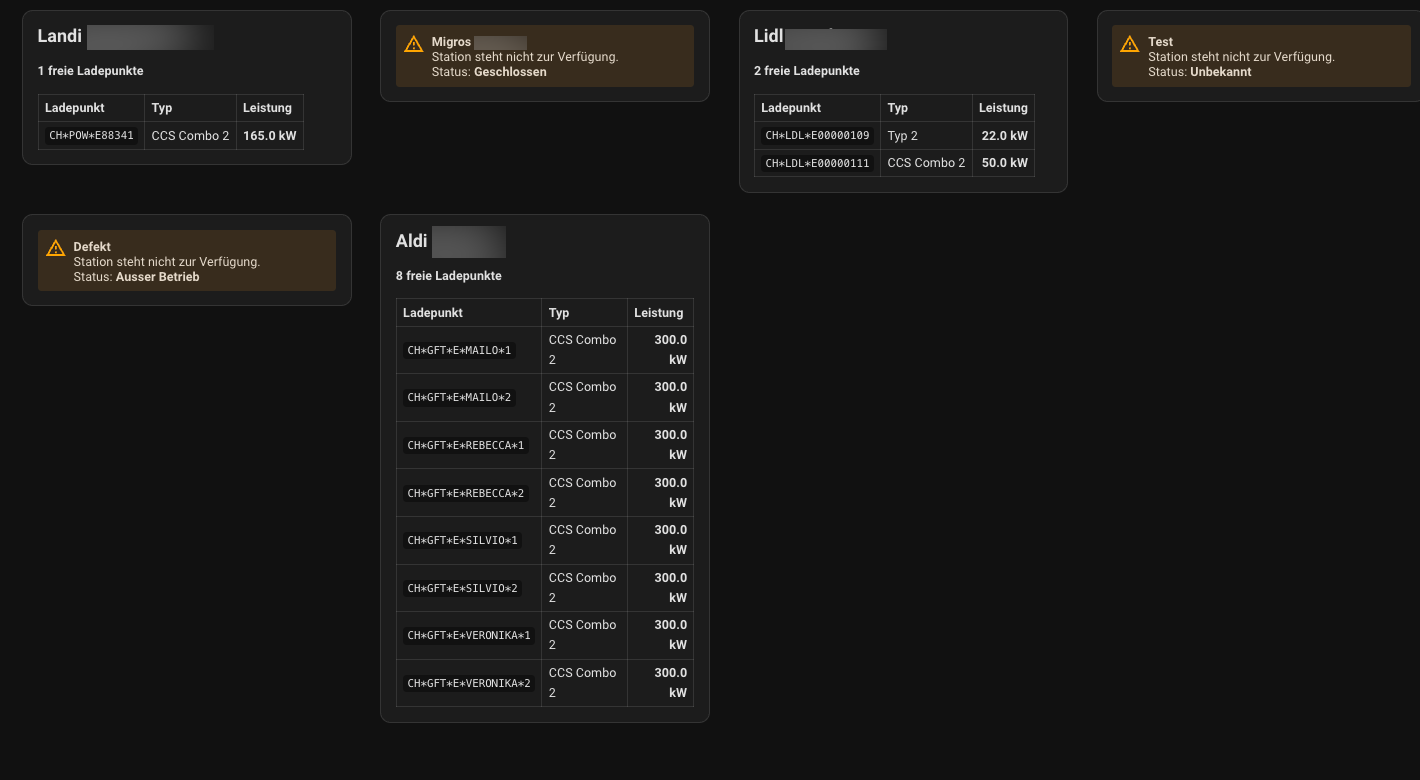
Task: Click charge point CH*GFT*E*MAILO*2
Action: point(459,398)
